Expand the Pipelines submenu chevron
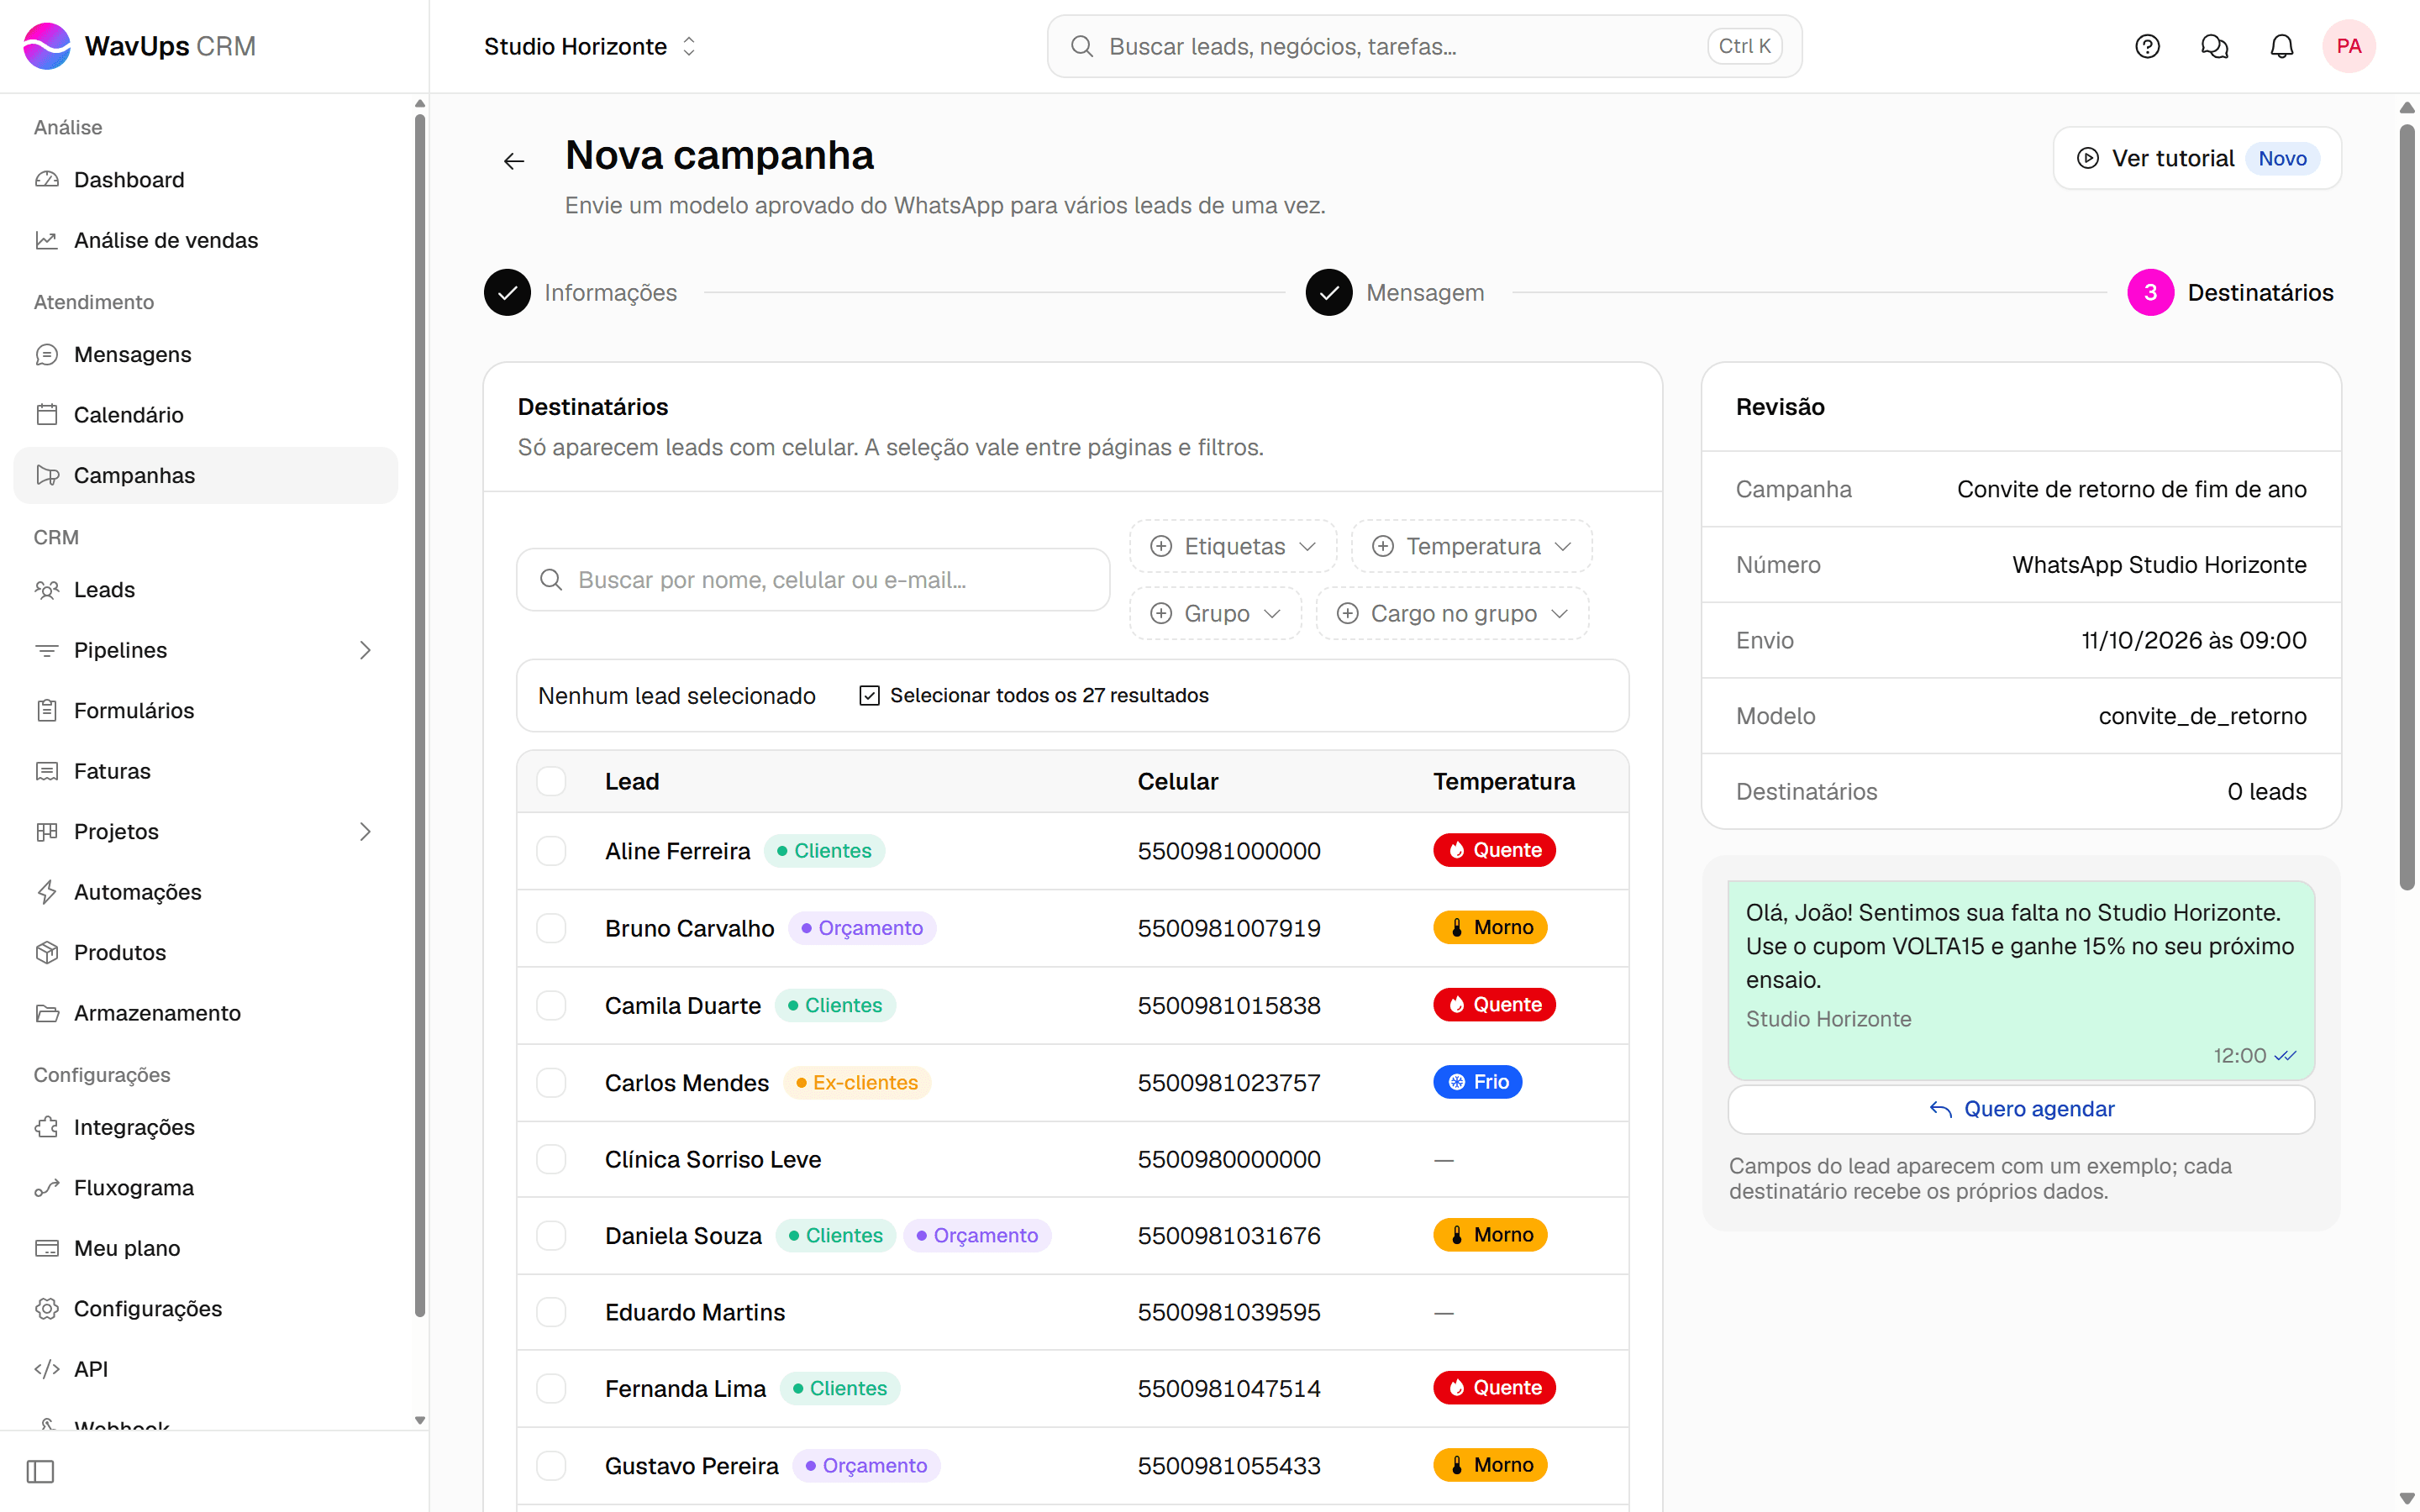Image resolution: width=2420 pixels, height=1512 pixels. (365, 650)
